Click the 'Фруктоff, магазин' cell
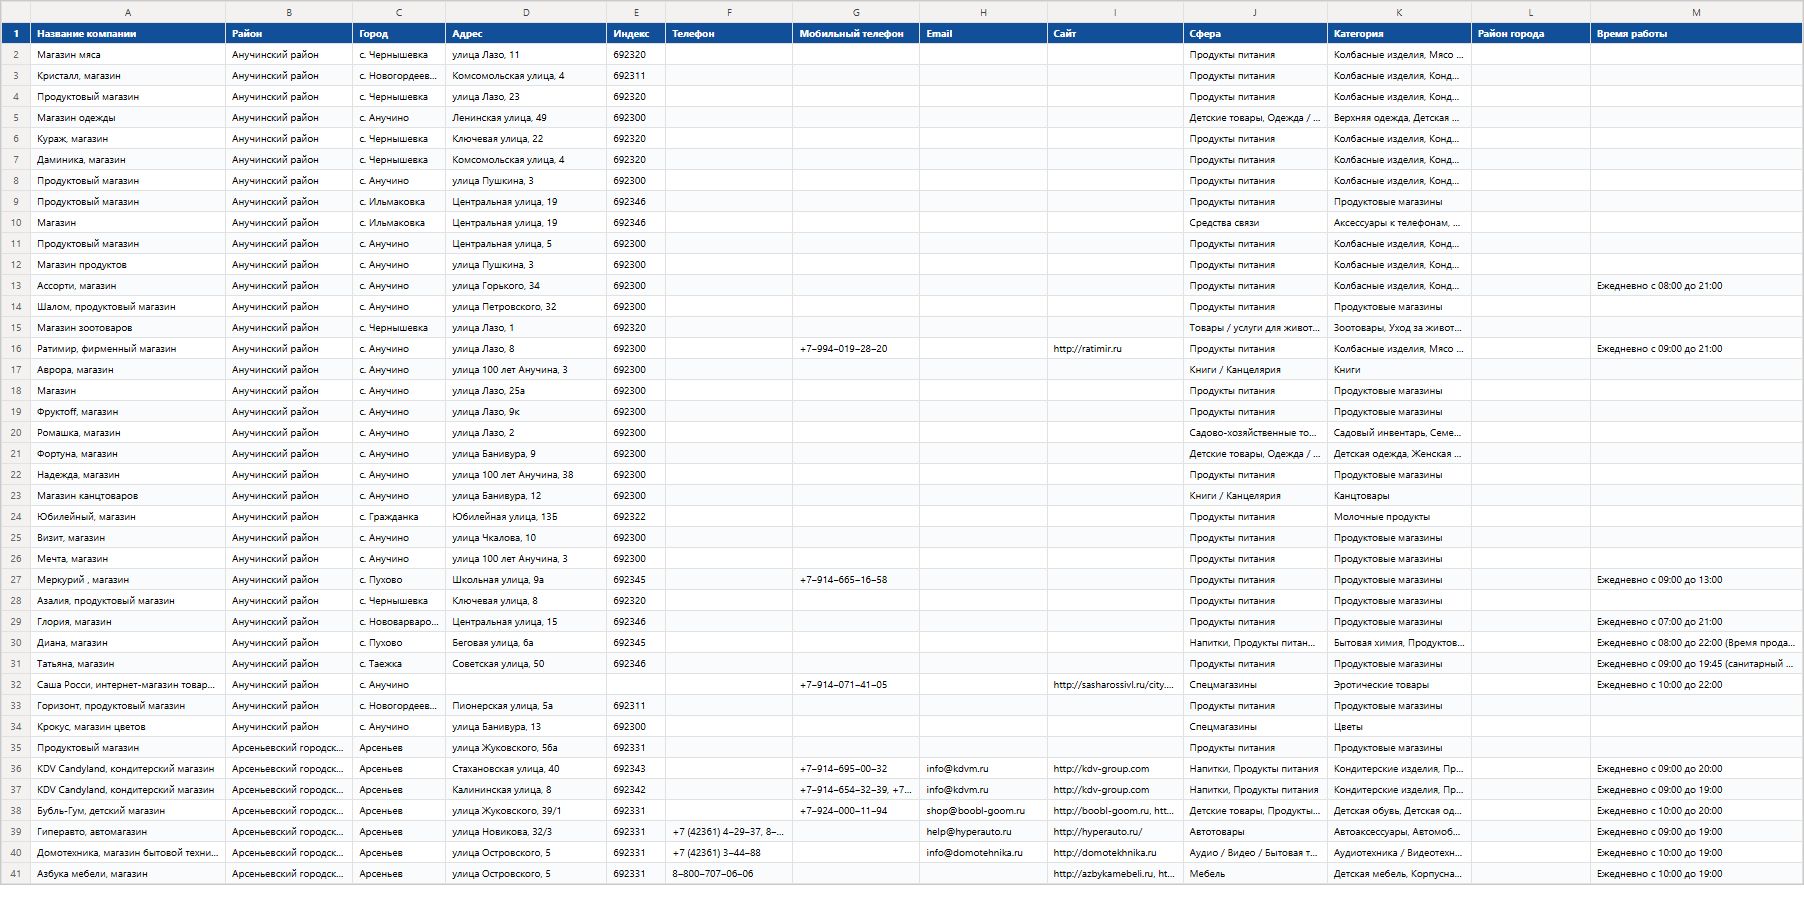This screenshot has height=902, width=1804. 128,412
